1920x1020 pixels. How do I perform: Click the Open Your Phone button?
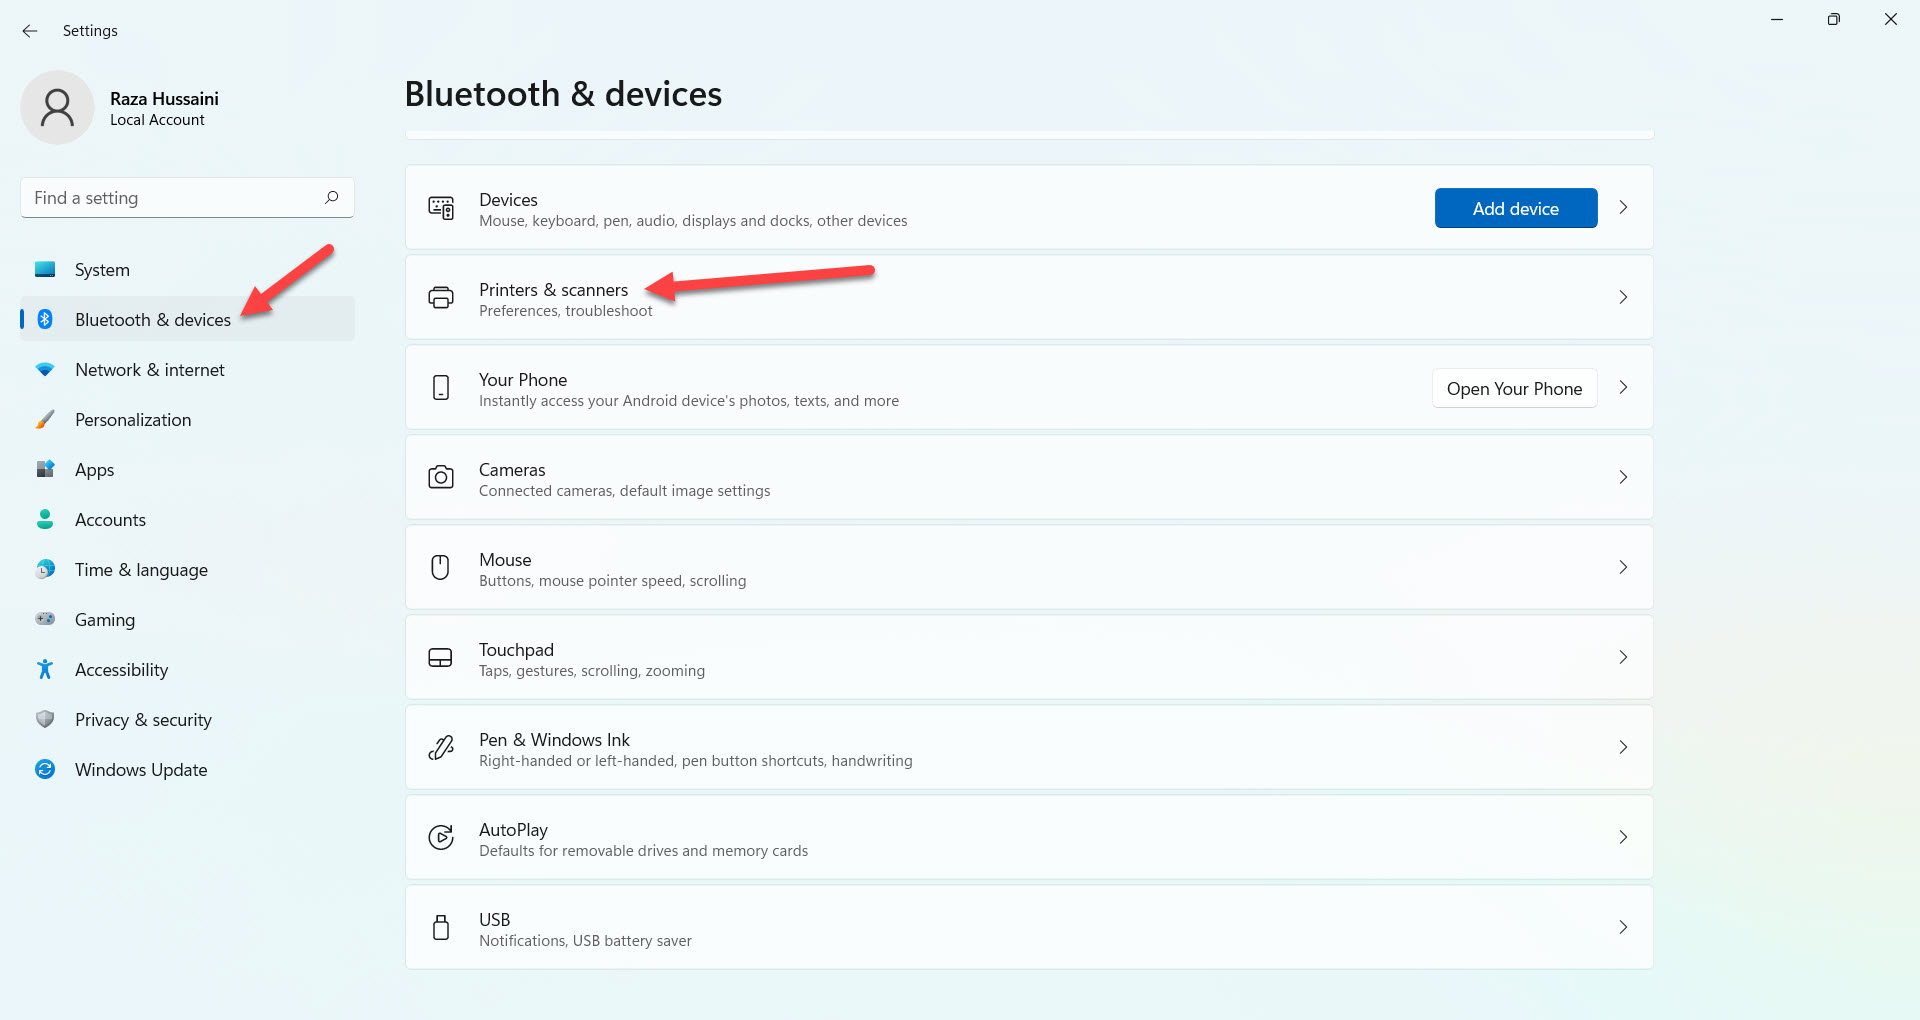(1514, 389)
